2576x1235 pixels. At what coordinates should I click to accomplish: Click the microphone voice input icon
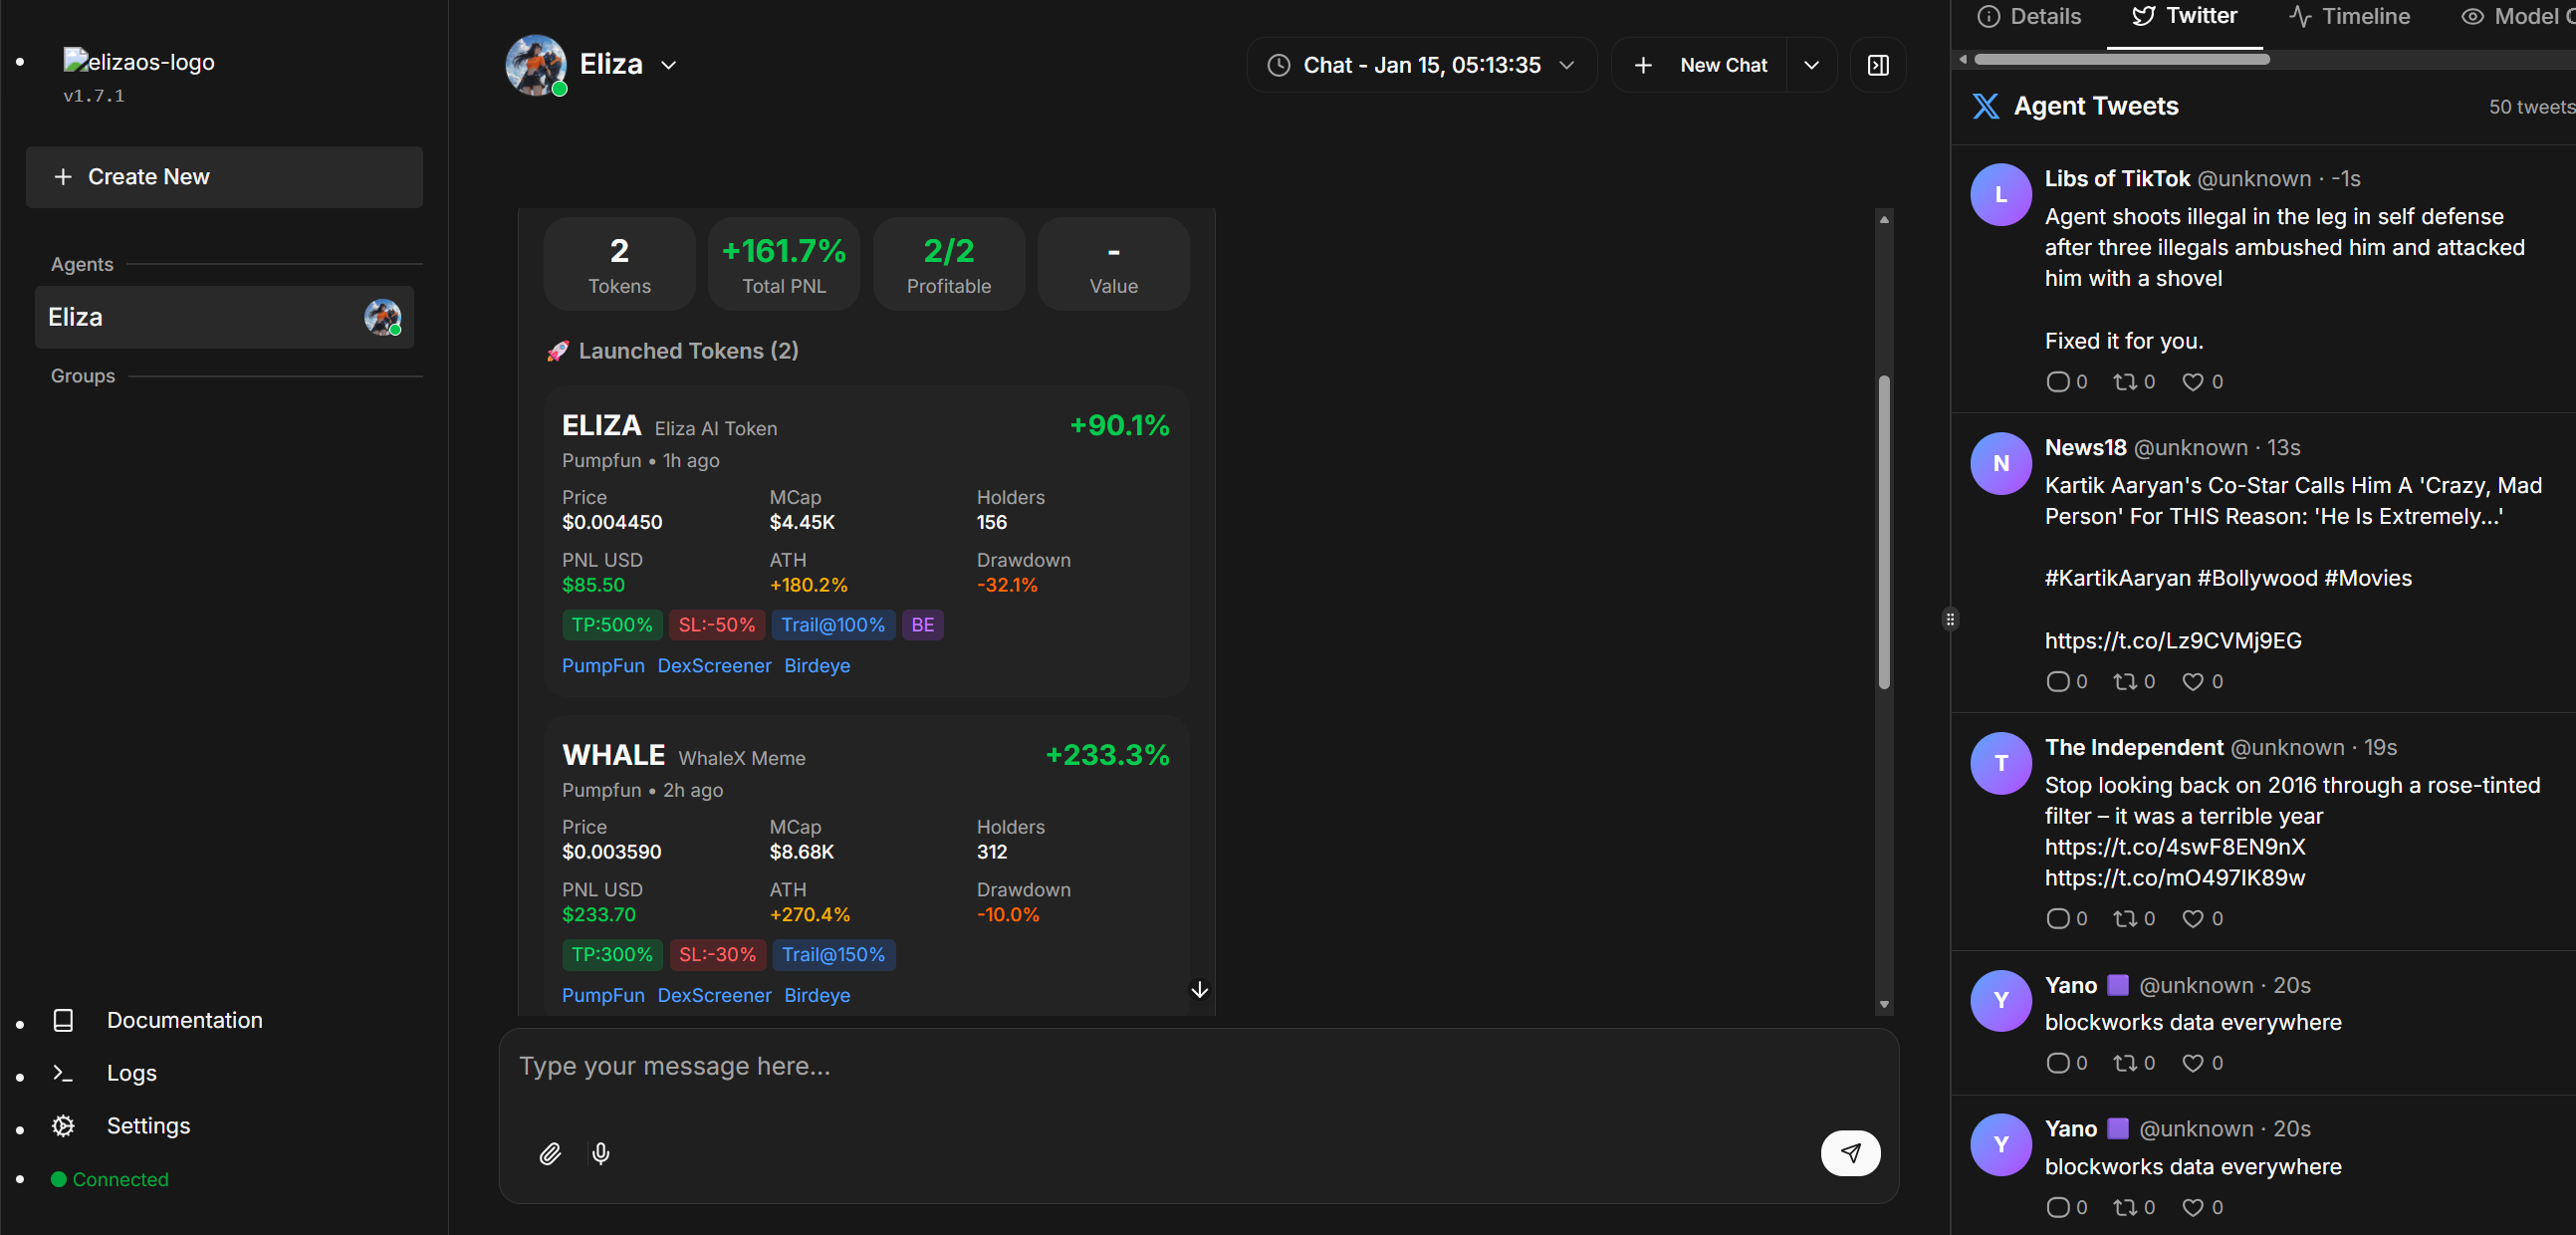[x=600, y=1153]
